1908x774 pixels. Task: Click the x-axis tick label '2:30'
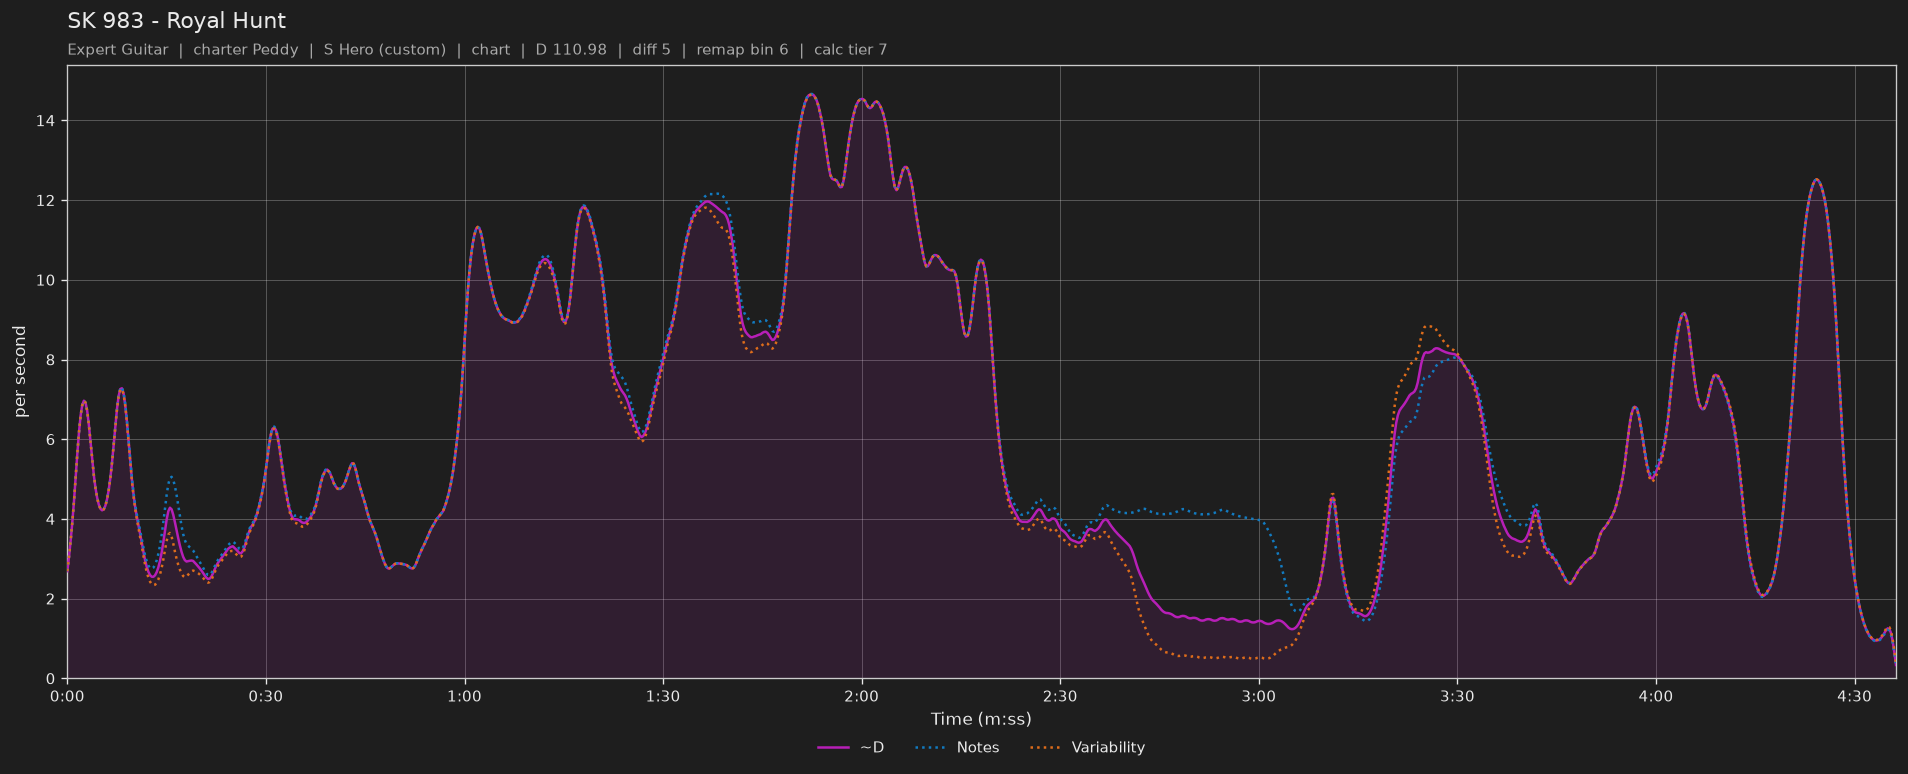coord(1060,697)
